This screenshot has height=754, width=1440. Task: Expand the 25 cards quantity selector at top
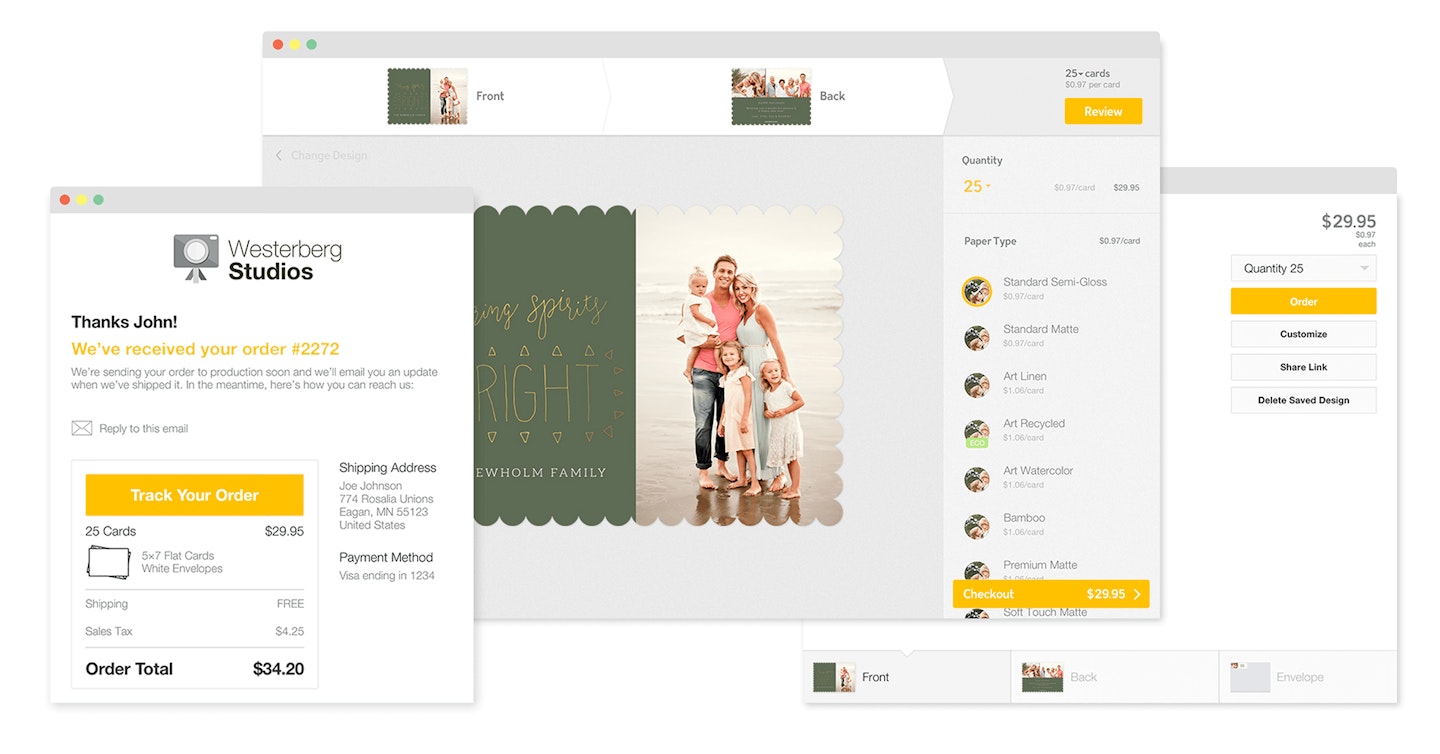pos(1087,73)
